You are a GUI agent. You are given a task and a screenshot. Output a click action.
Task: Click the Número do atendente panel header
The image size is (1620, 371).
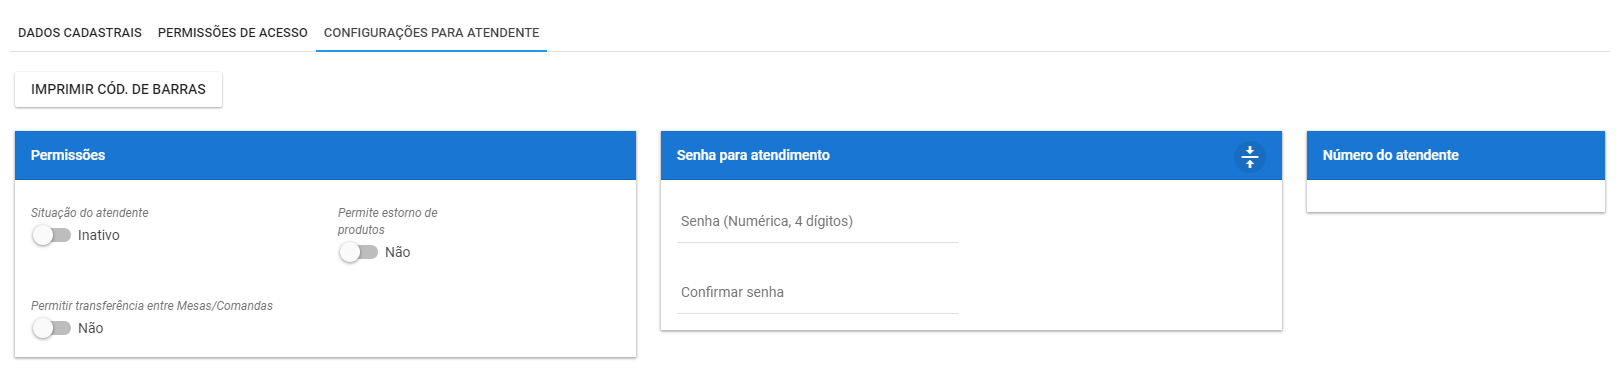click(1455, 155)
